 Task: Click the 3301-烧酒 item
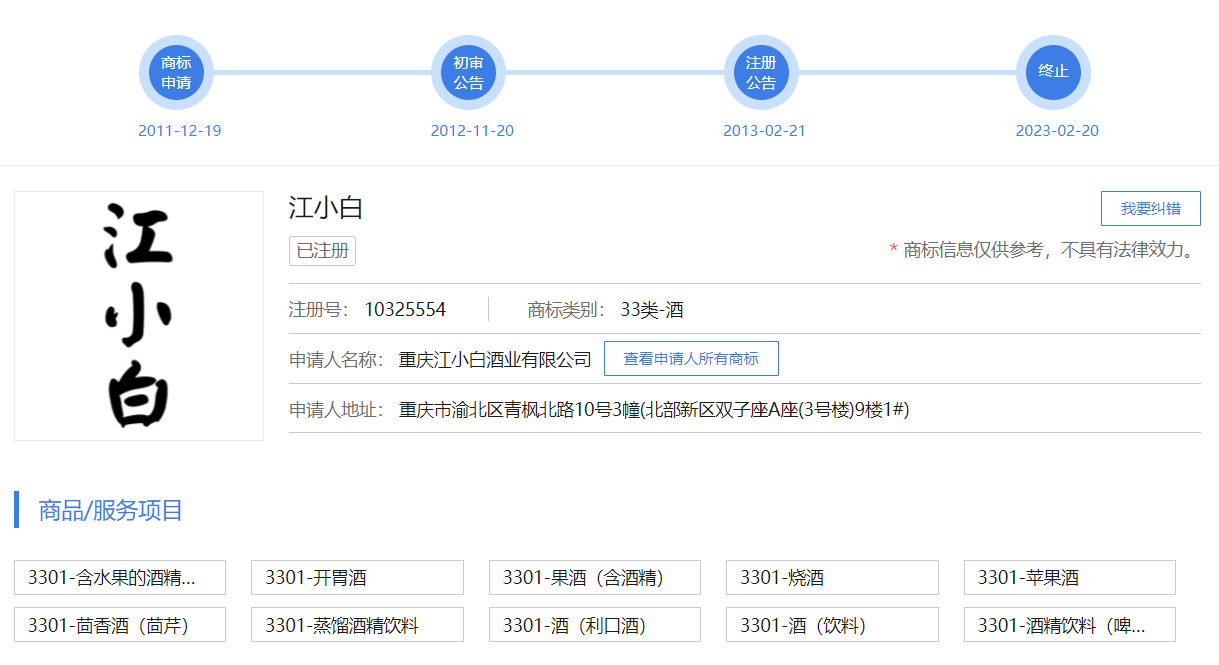pos(832,578)
